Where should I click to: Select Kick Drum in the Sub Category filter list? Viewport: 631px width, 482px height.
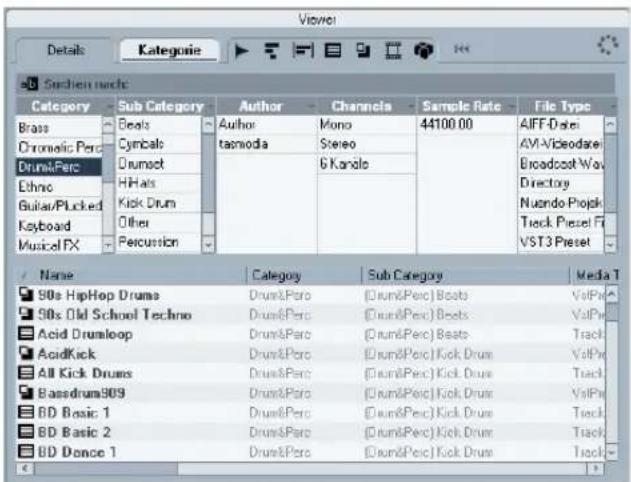pyautogui.click(x=159, y=203)
